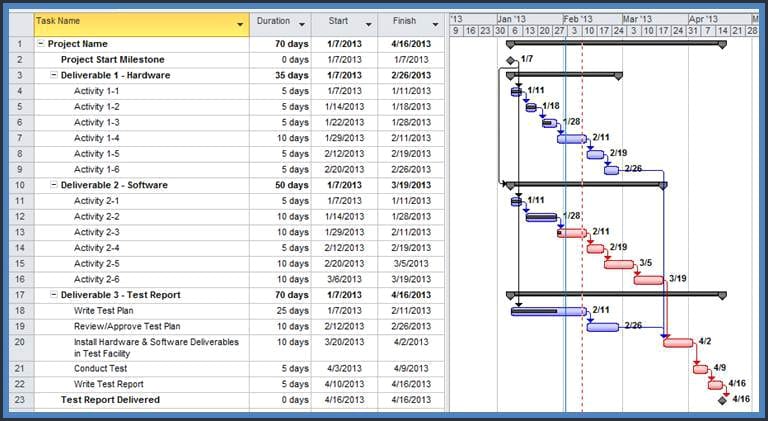Open the Start column filter dropdown
Viewport: 768px width, 421px height.
pos(367,23)
